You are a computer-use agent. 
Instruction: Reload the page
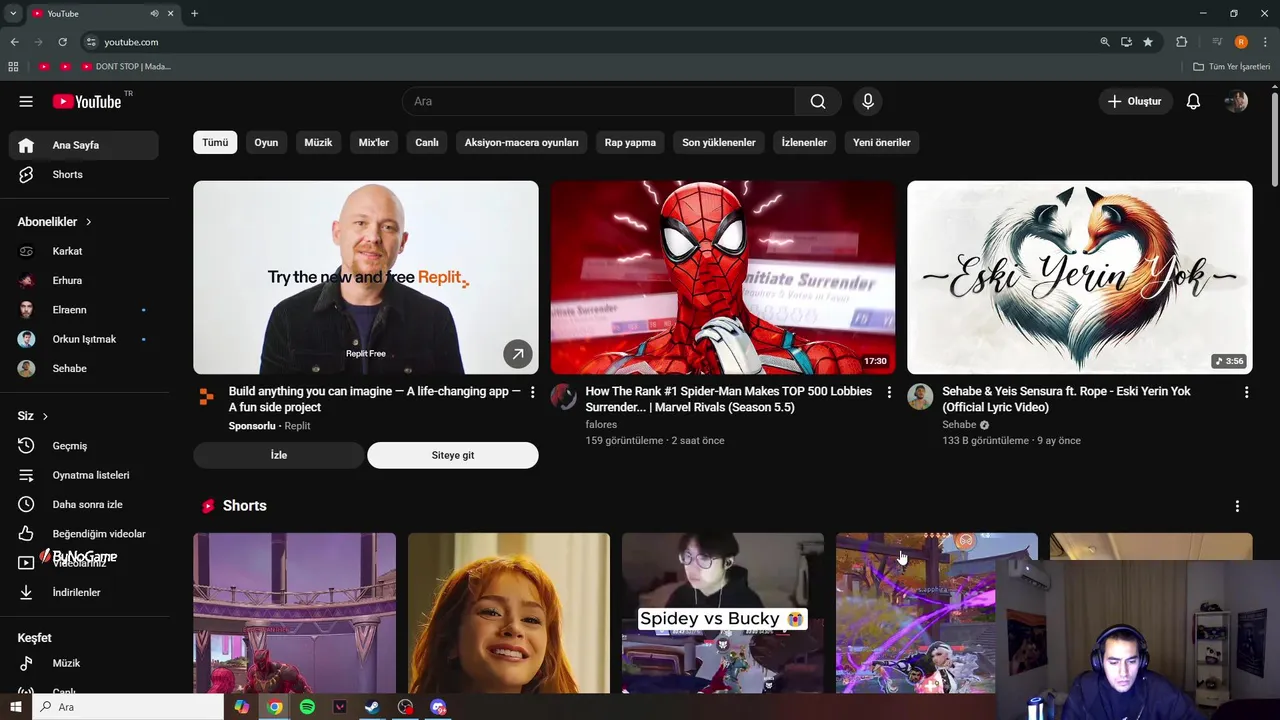click(62, 42)
